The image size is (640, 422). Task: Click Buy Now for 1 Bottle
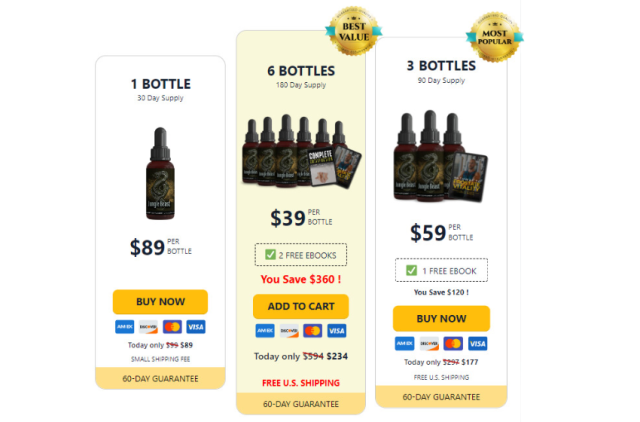coord(160,302)
